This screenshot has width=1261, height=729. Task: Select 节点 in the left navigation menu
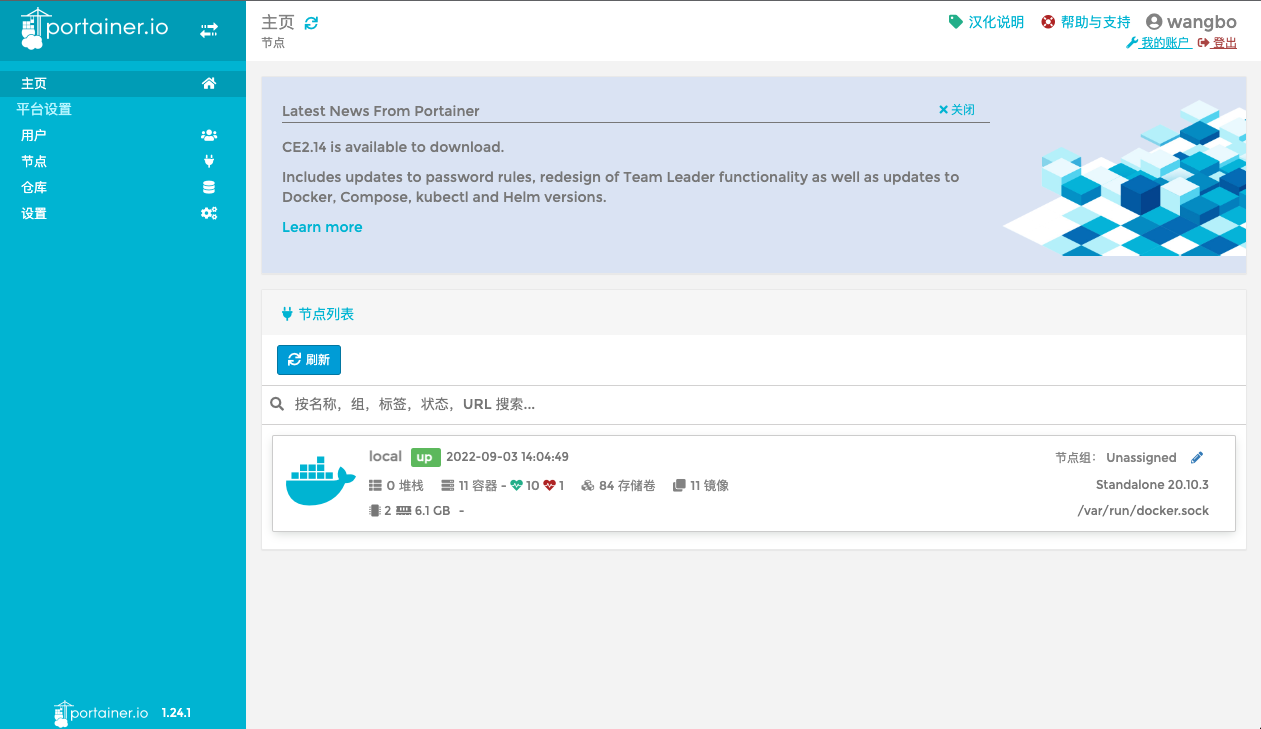click(x=35, y=161)
